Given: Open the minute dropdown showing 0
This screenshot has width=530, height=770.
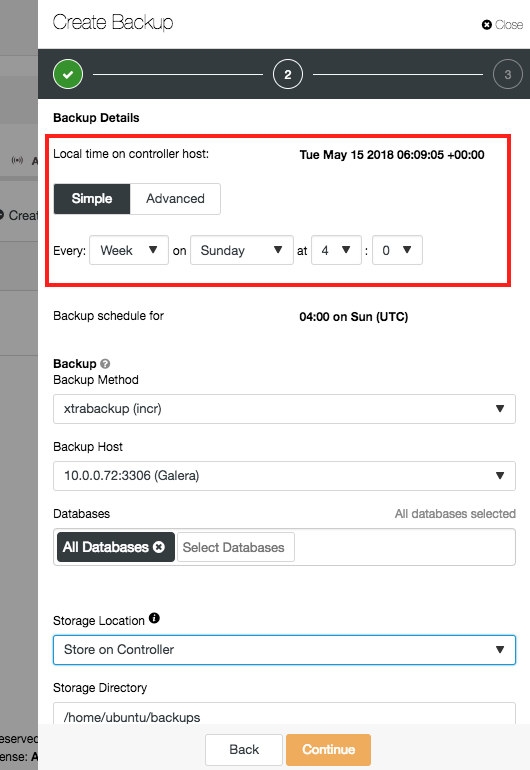Looking at the screenshot, I should click(x=397, y=250).
